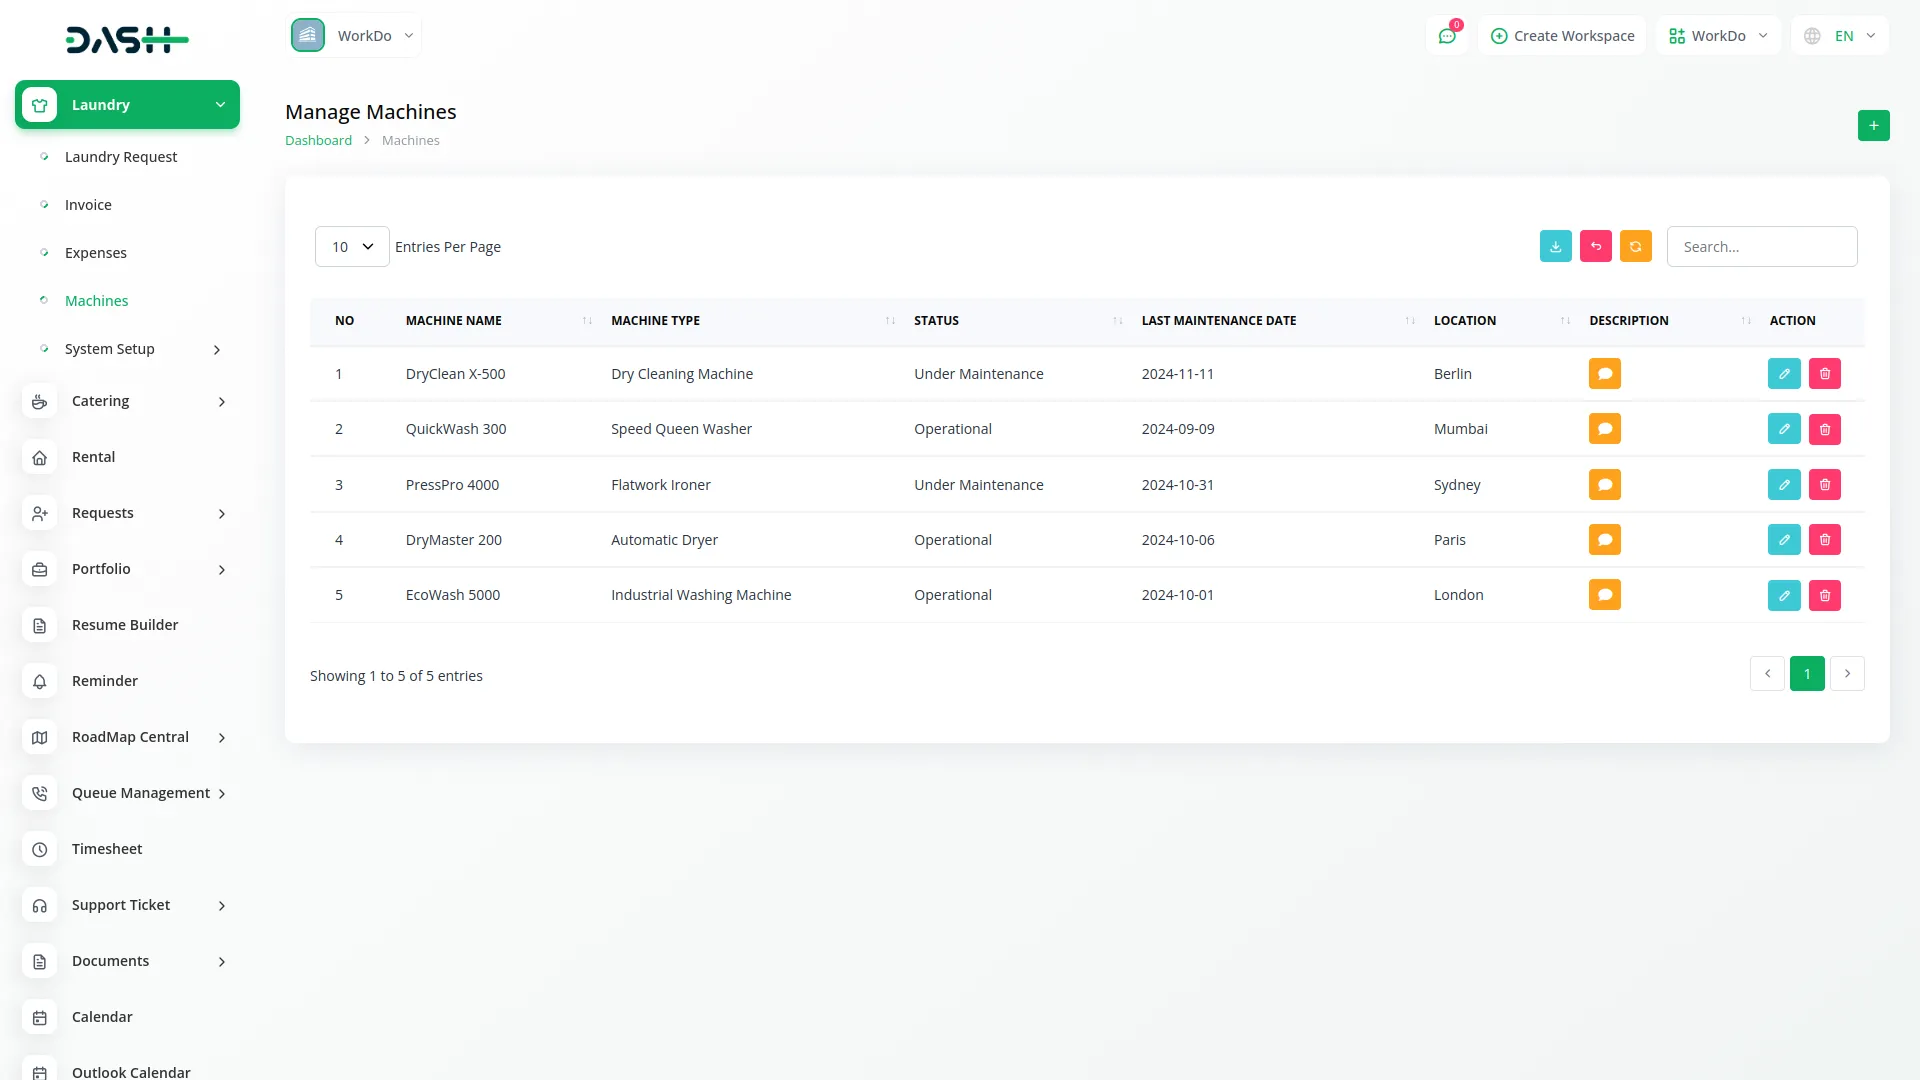
Task: Select the Timesheet section in sidebar
Action: point(107,848)
